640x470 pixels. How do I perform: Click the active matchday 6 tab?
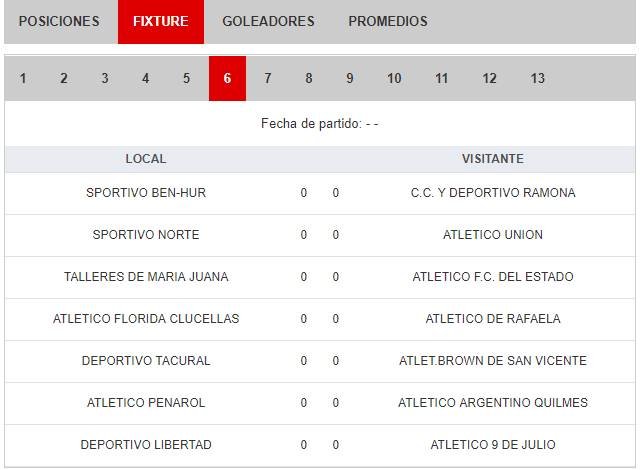coord(227,78)
